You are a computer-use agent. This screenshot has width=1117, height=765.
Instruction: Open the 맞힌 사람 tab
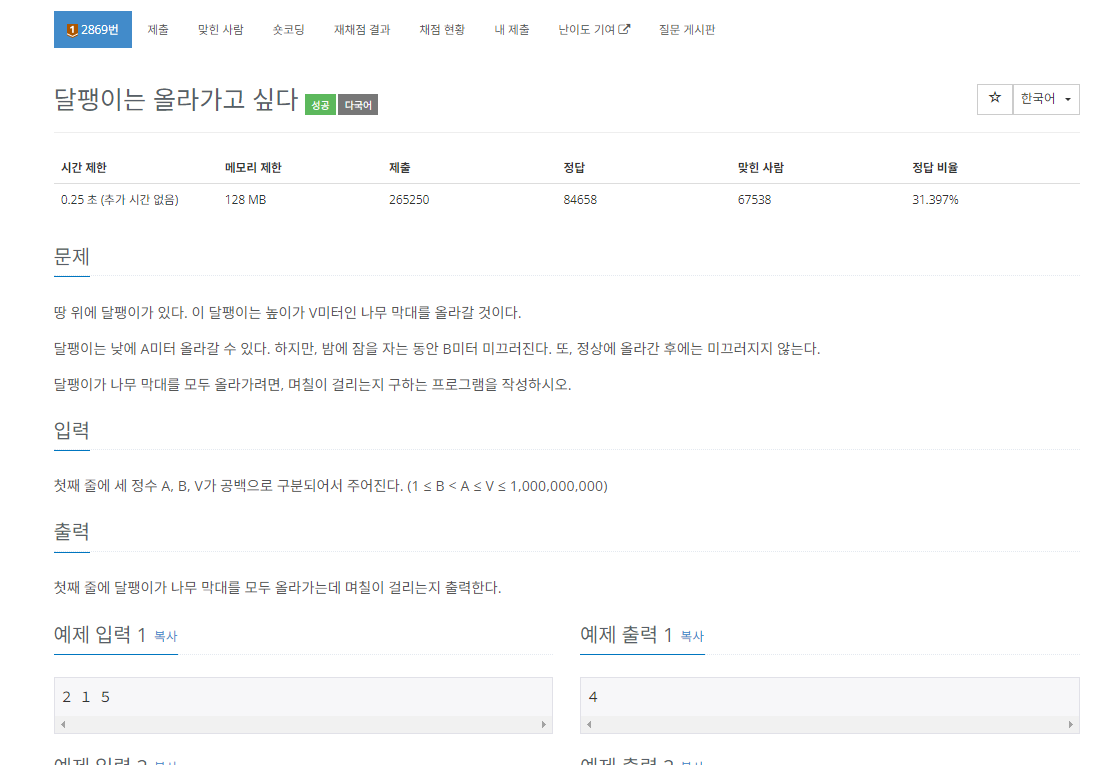pyautogui.click(x=221, y=29)
